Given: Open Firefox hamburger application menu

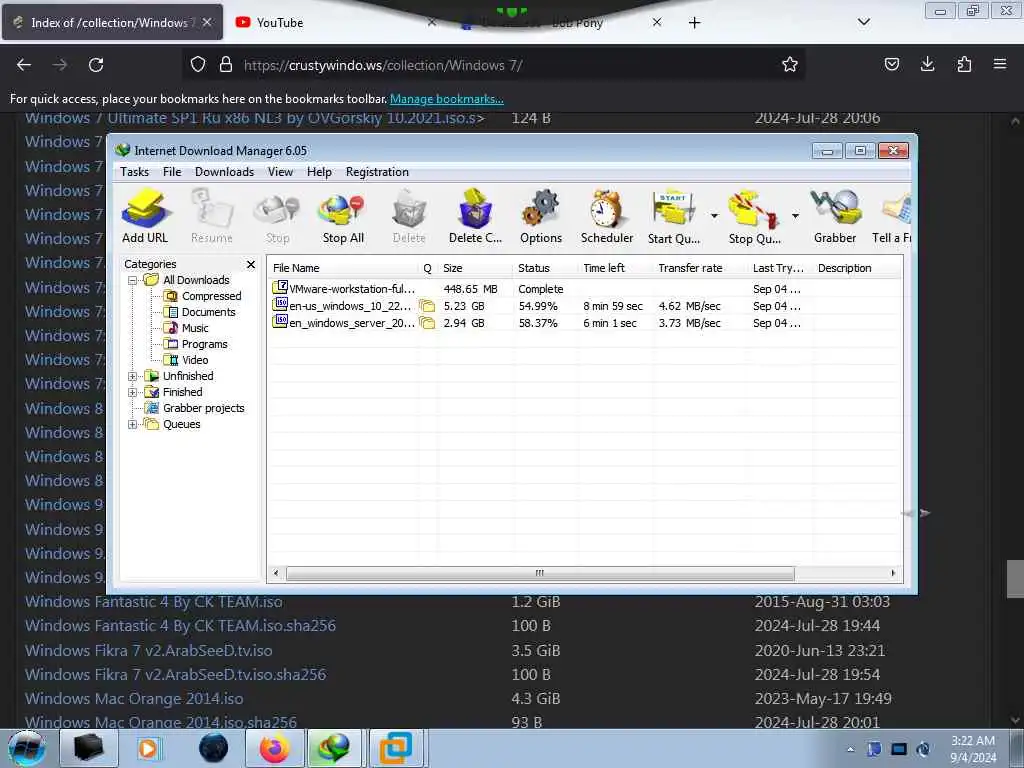Looking at the screenshot, I should 1000,64.
